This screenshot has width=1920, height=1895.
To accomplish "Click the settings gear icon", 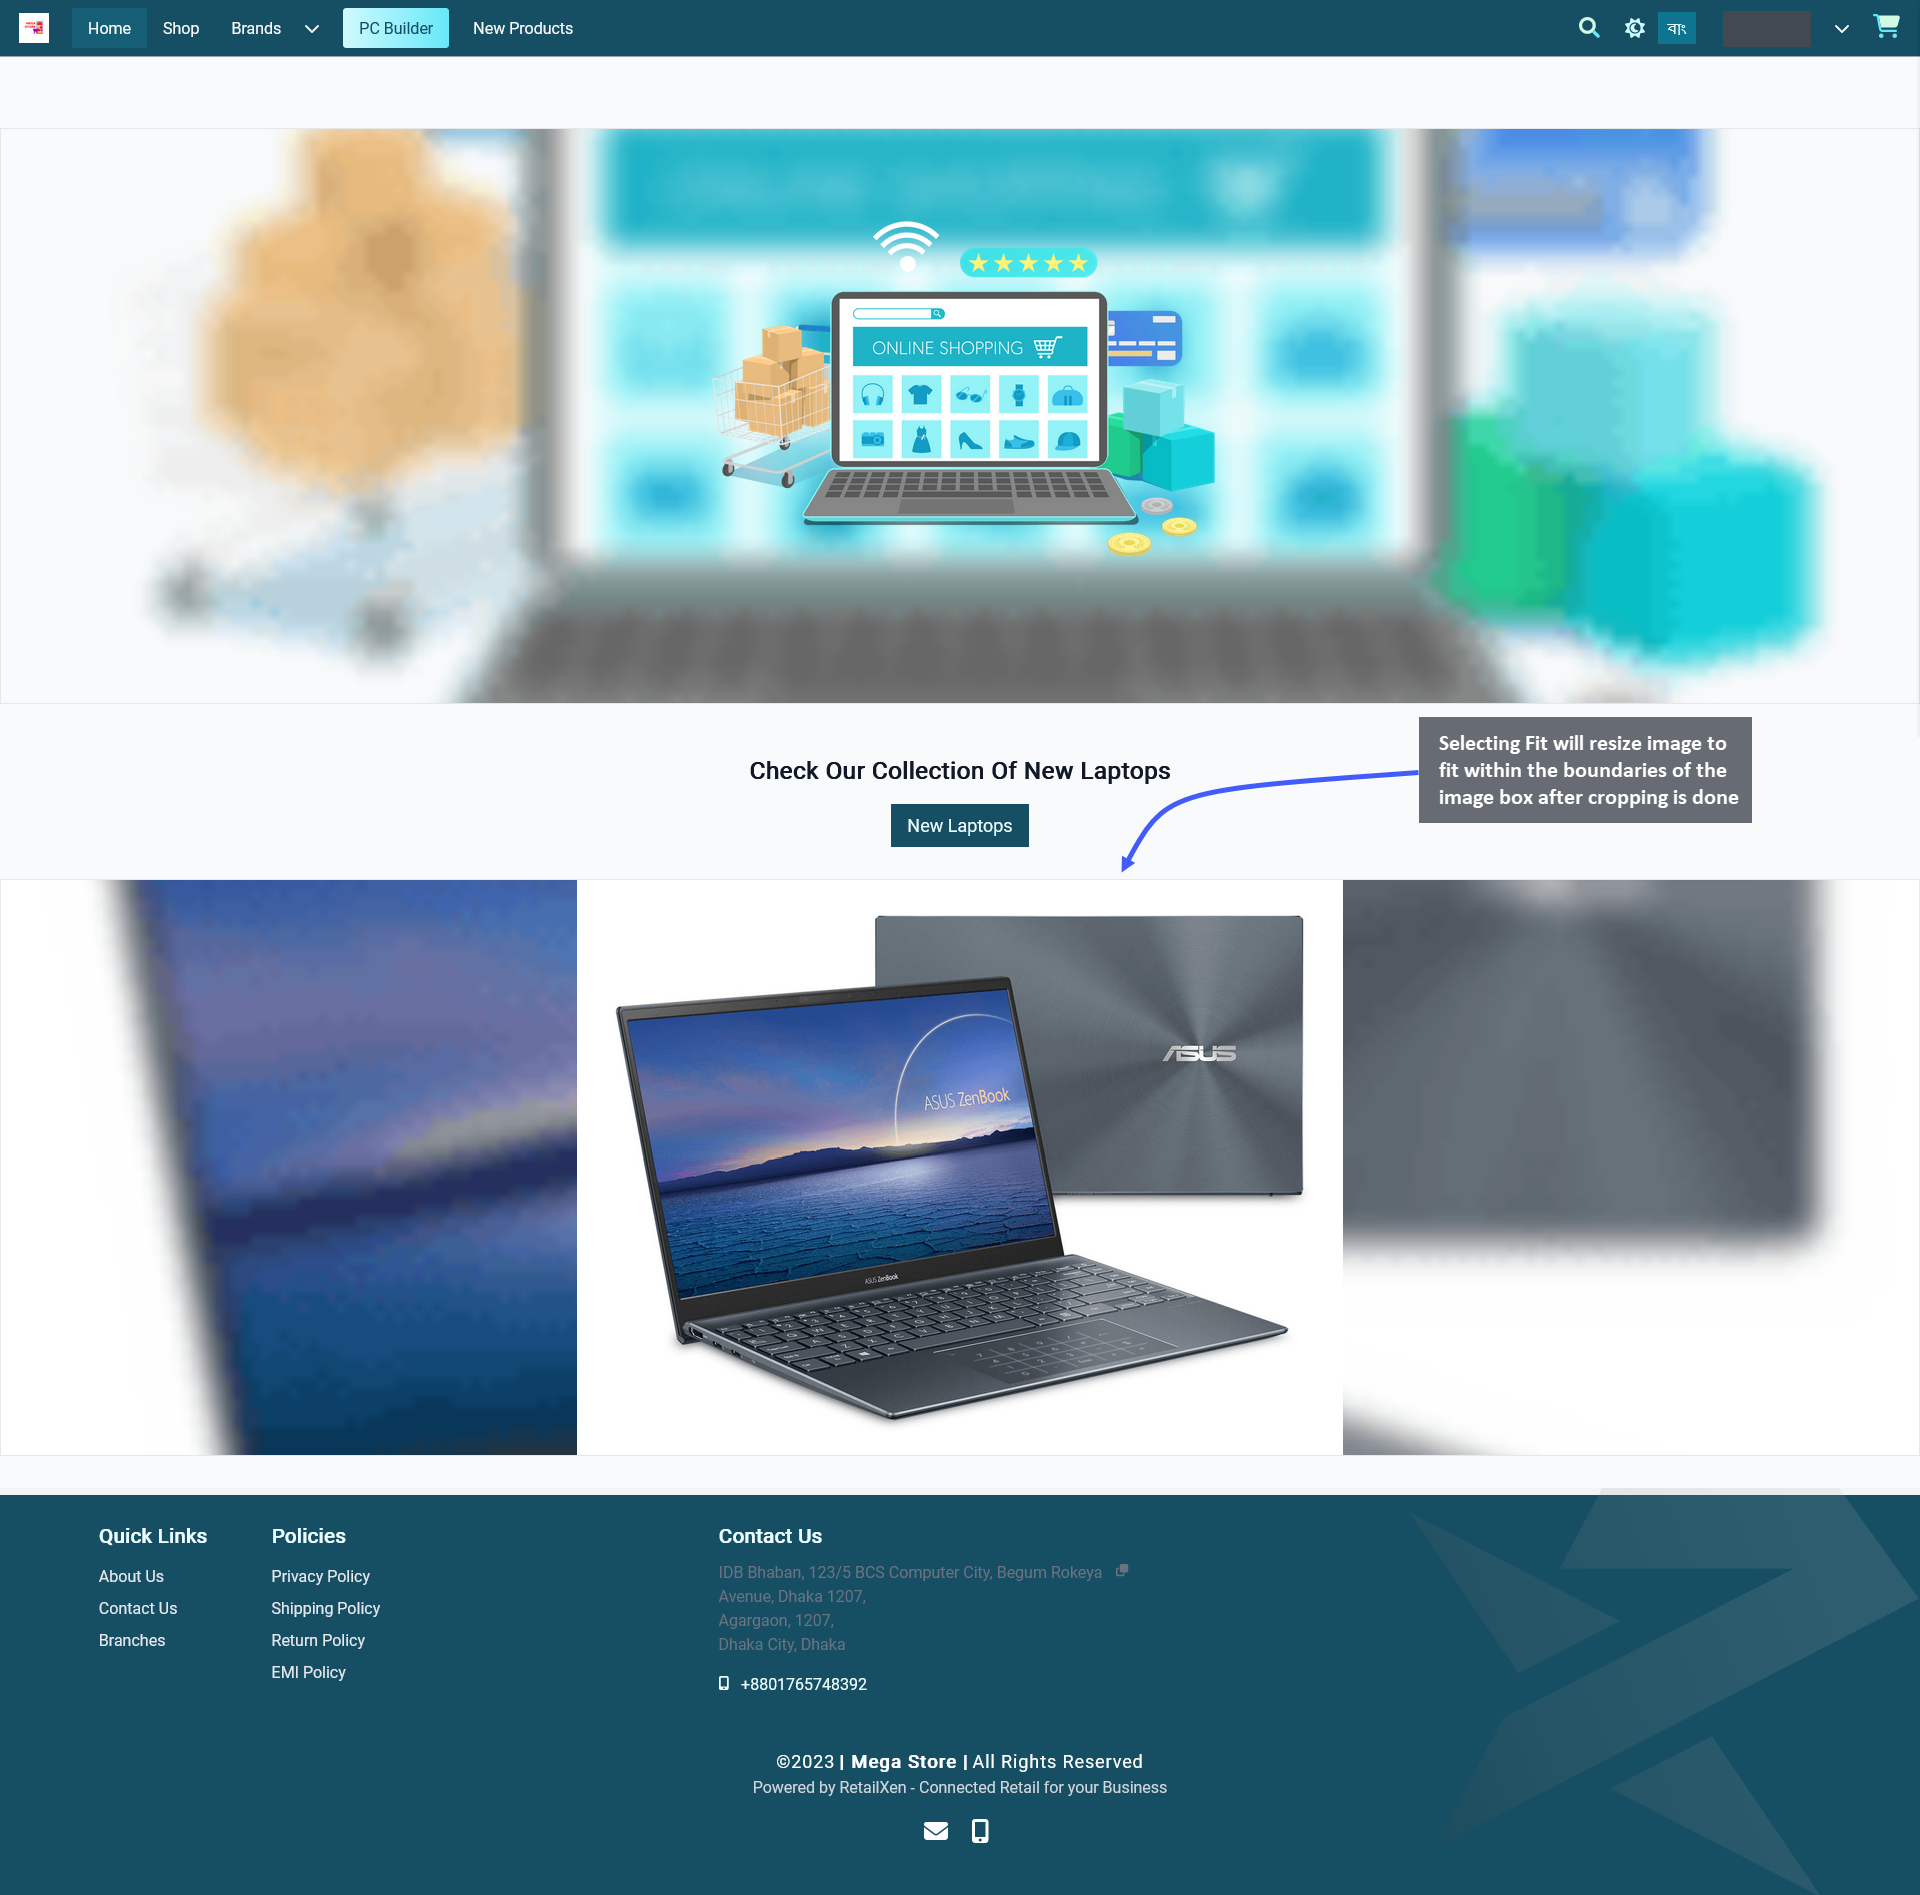I will tap(1634, 28).
